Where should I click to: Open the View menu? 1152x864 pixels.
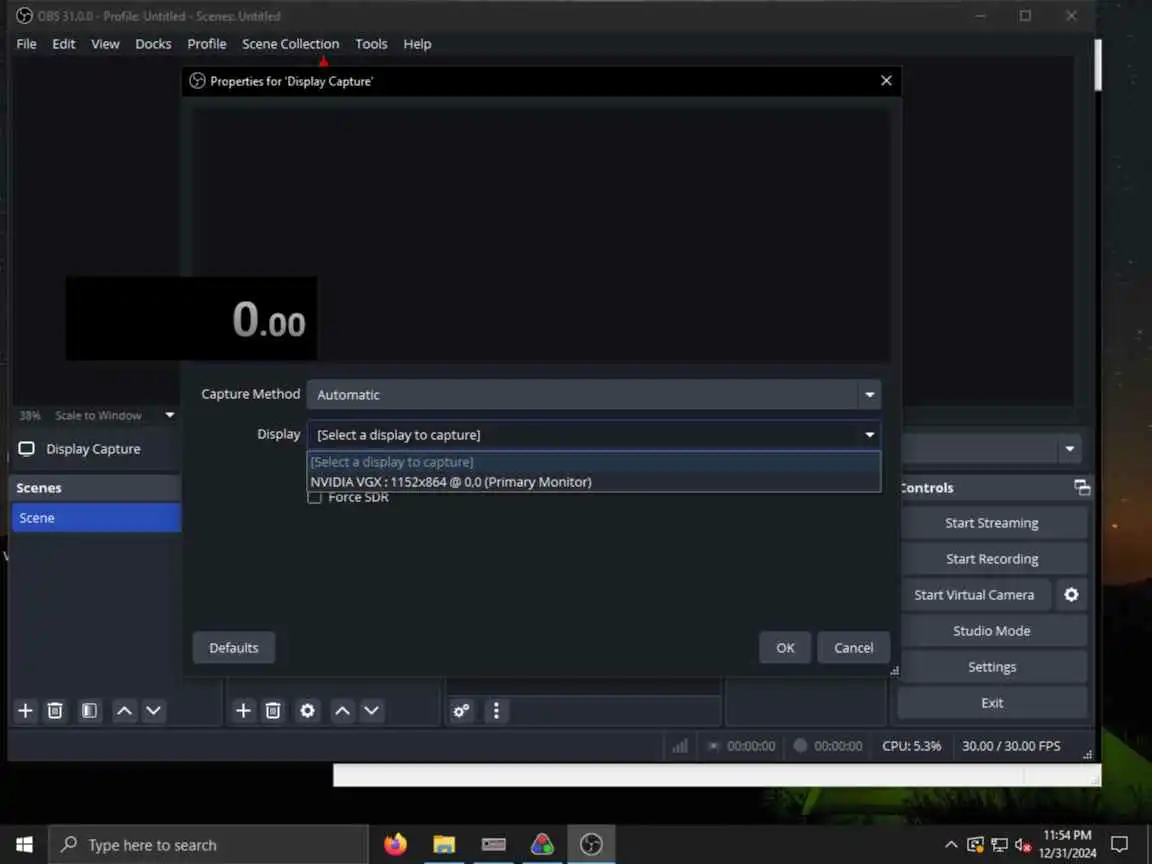coord(105,44)
